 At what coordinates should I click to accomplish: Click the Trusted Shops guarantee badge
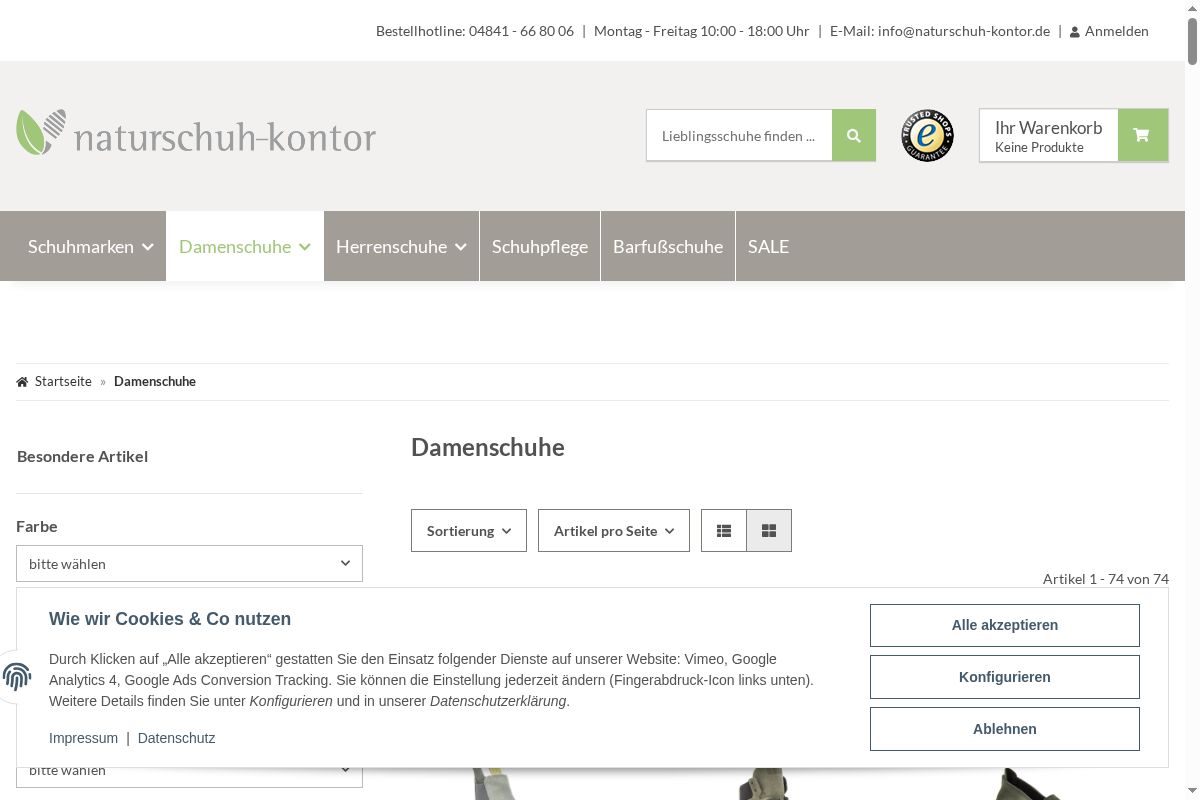927,136
